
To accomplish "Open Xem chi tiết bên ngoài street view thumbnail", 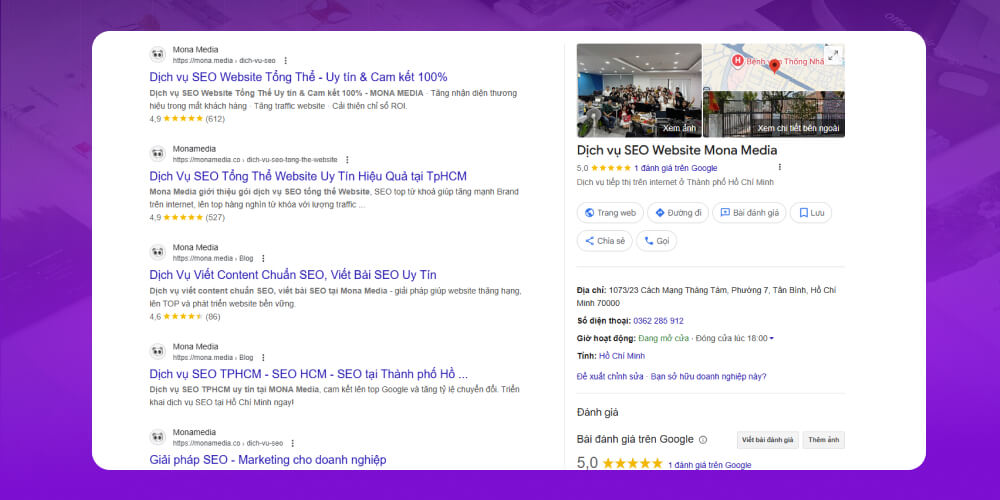I will [x=774, y=114].
